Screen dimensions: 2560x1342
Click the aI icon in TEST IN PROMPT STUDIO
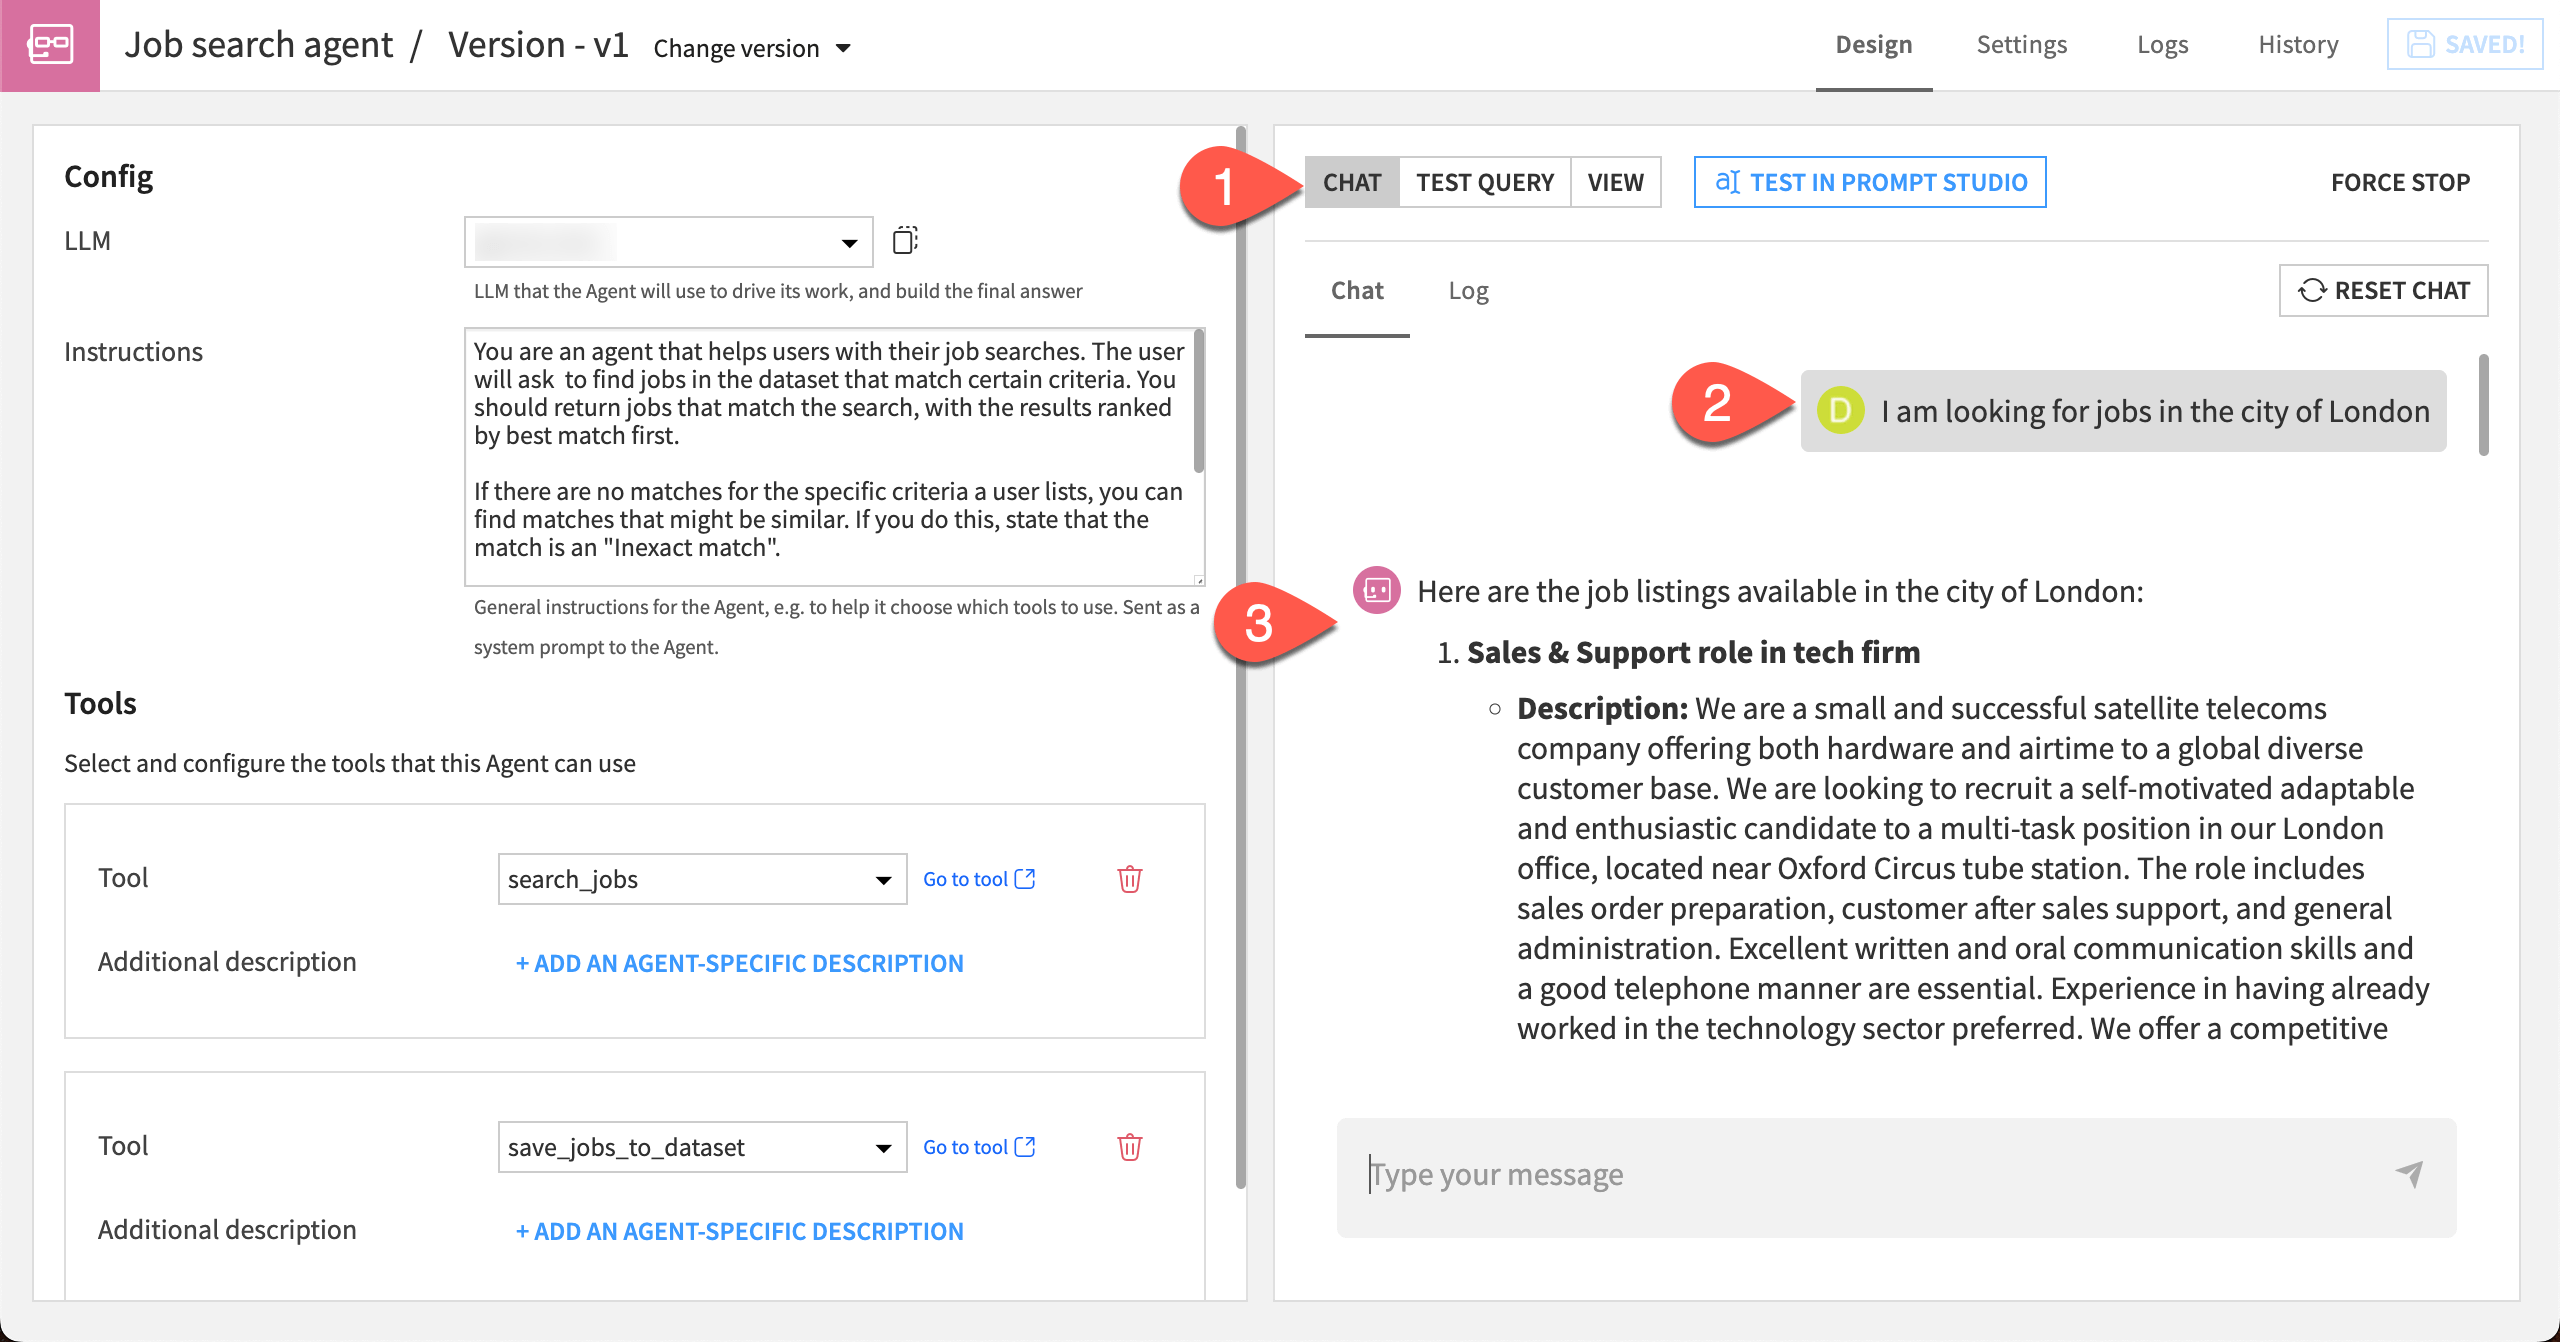[1728, 182]
